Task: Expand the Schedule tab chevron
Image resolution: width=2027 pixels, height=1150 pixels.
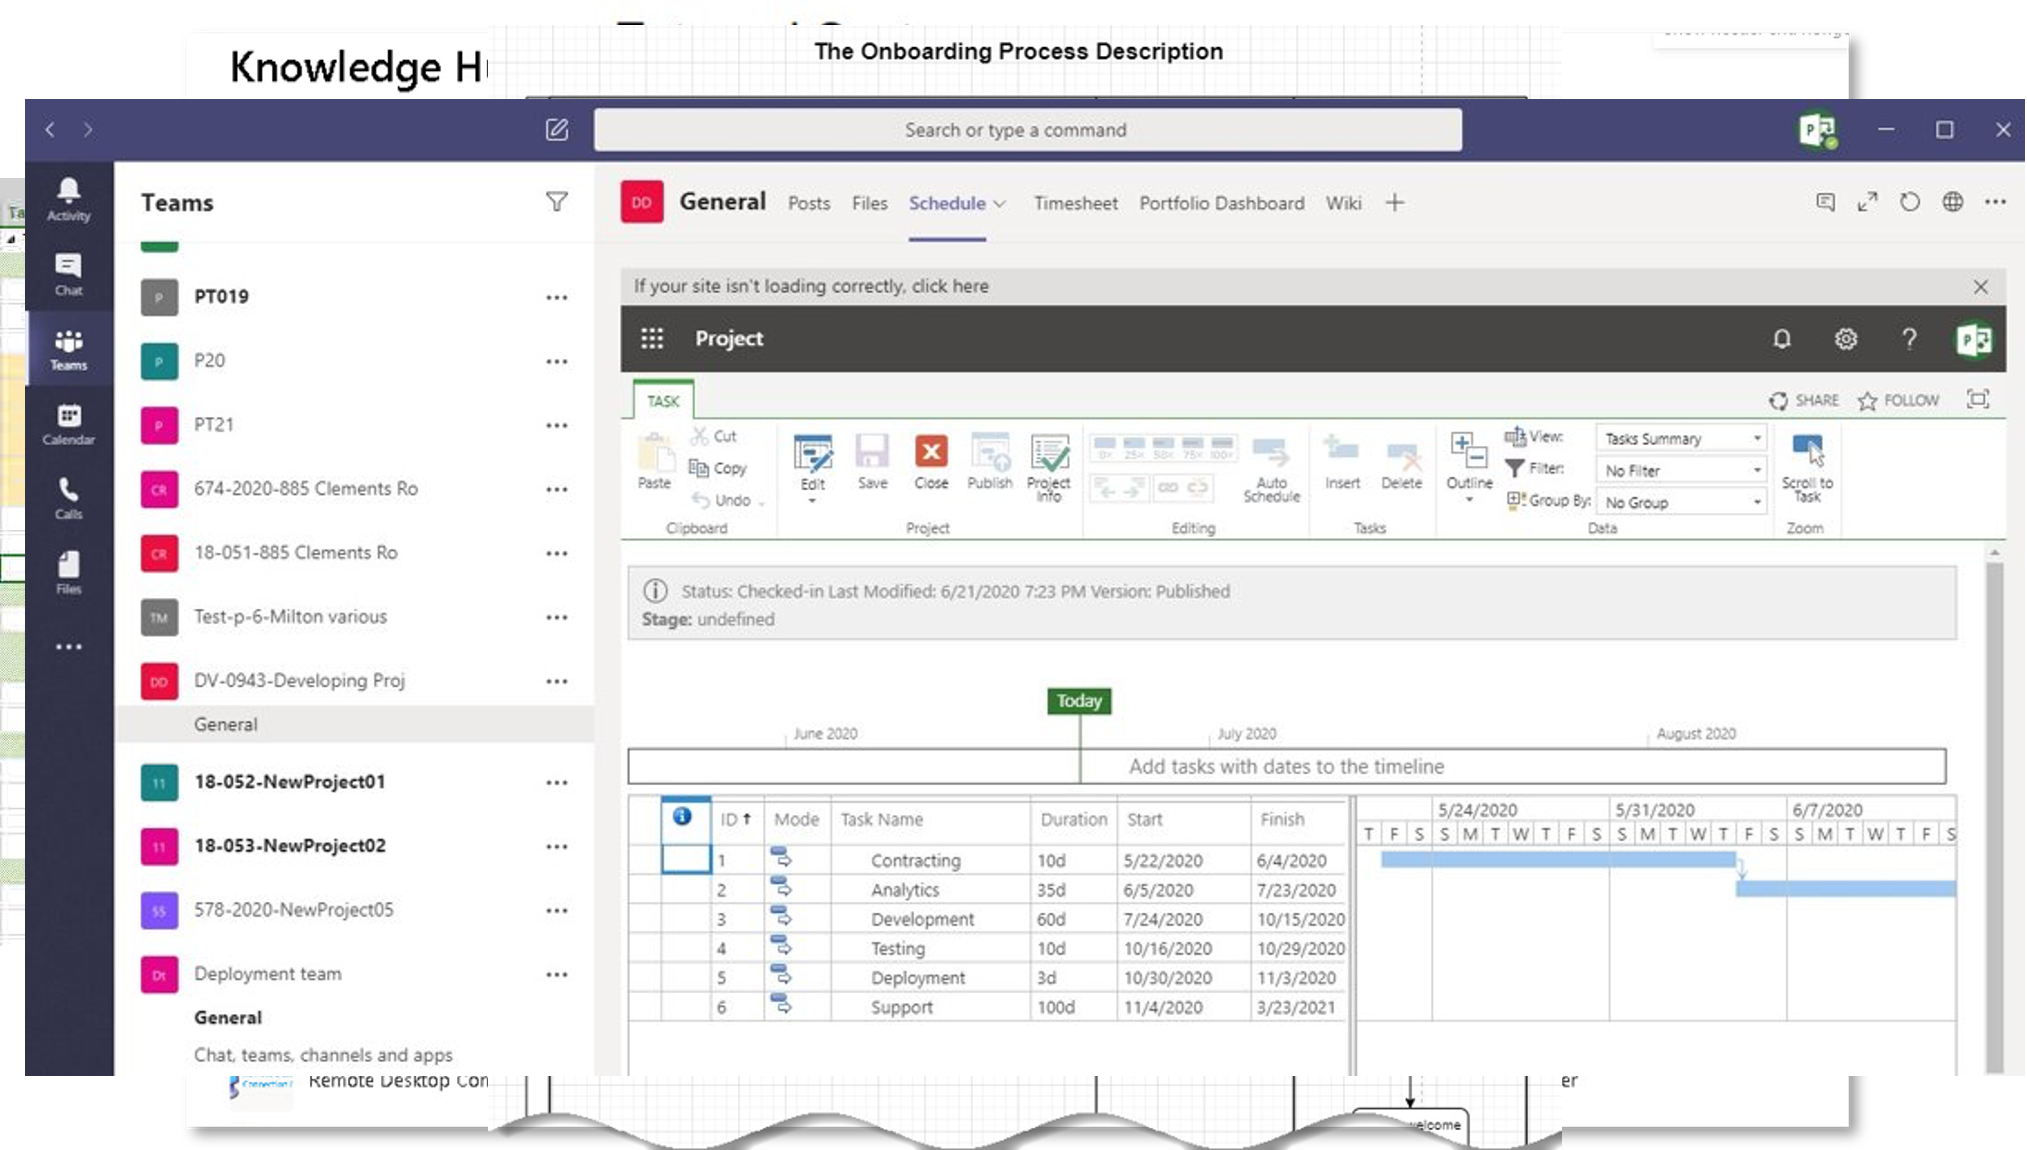Action: pyautogui.click(x=999, y=204)
